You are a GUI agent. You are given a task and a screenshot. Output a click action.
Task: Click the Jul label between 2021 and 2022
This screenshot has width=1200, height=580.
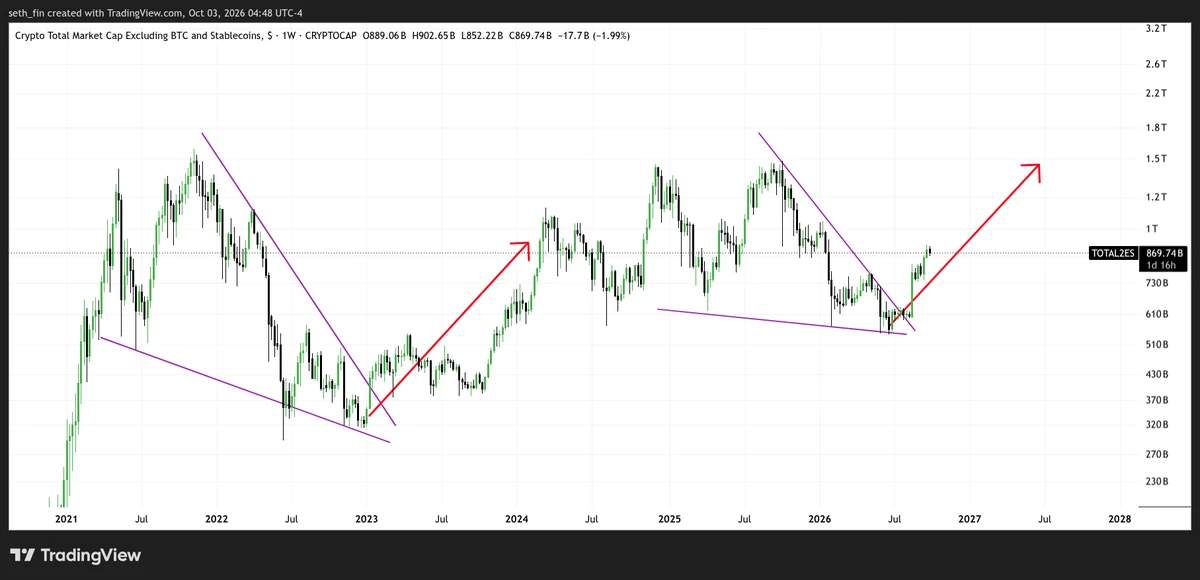[141, 520]
